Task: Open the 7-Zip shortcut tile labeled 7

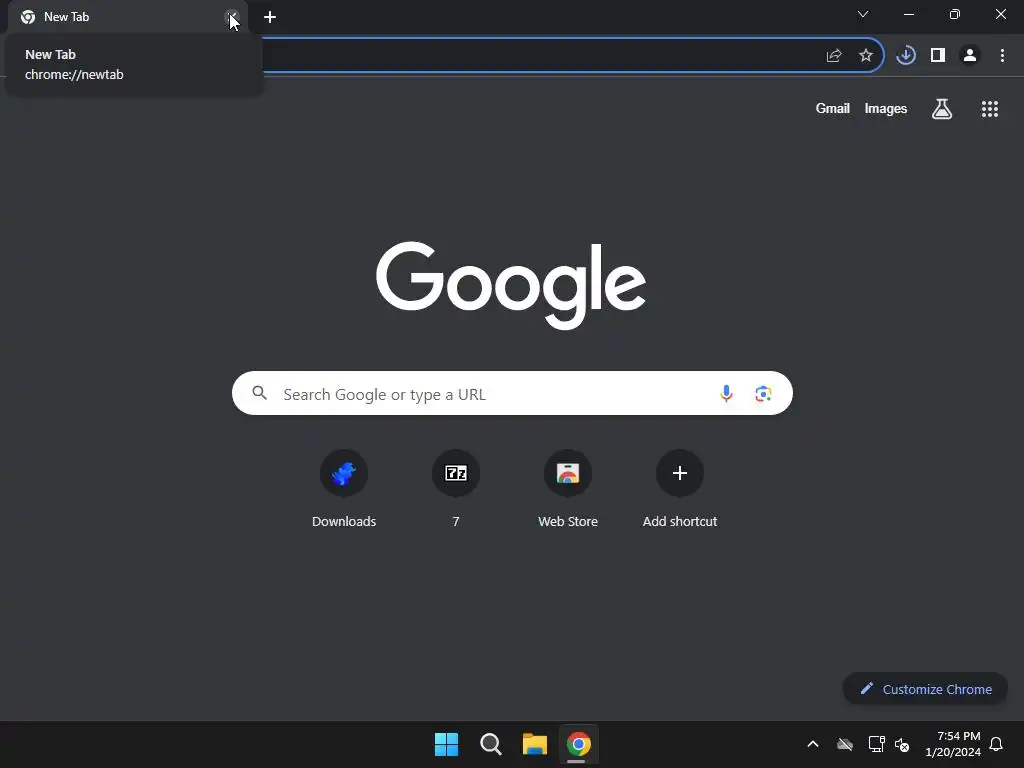Action: [456, 488]
